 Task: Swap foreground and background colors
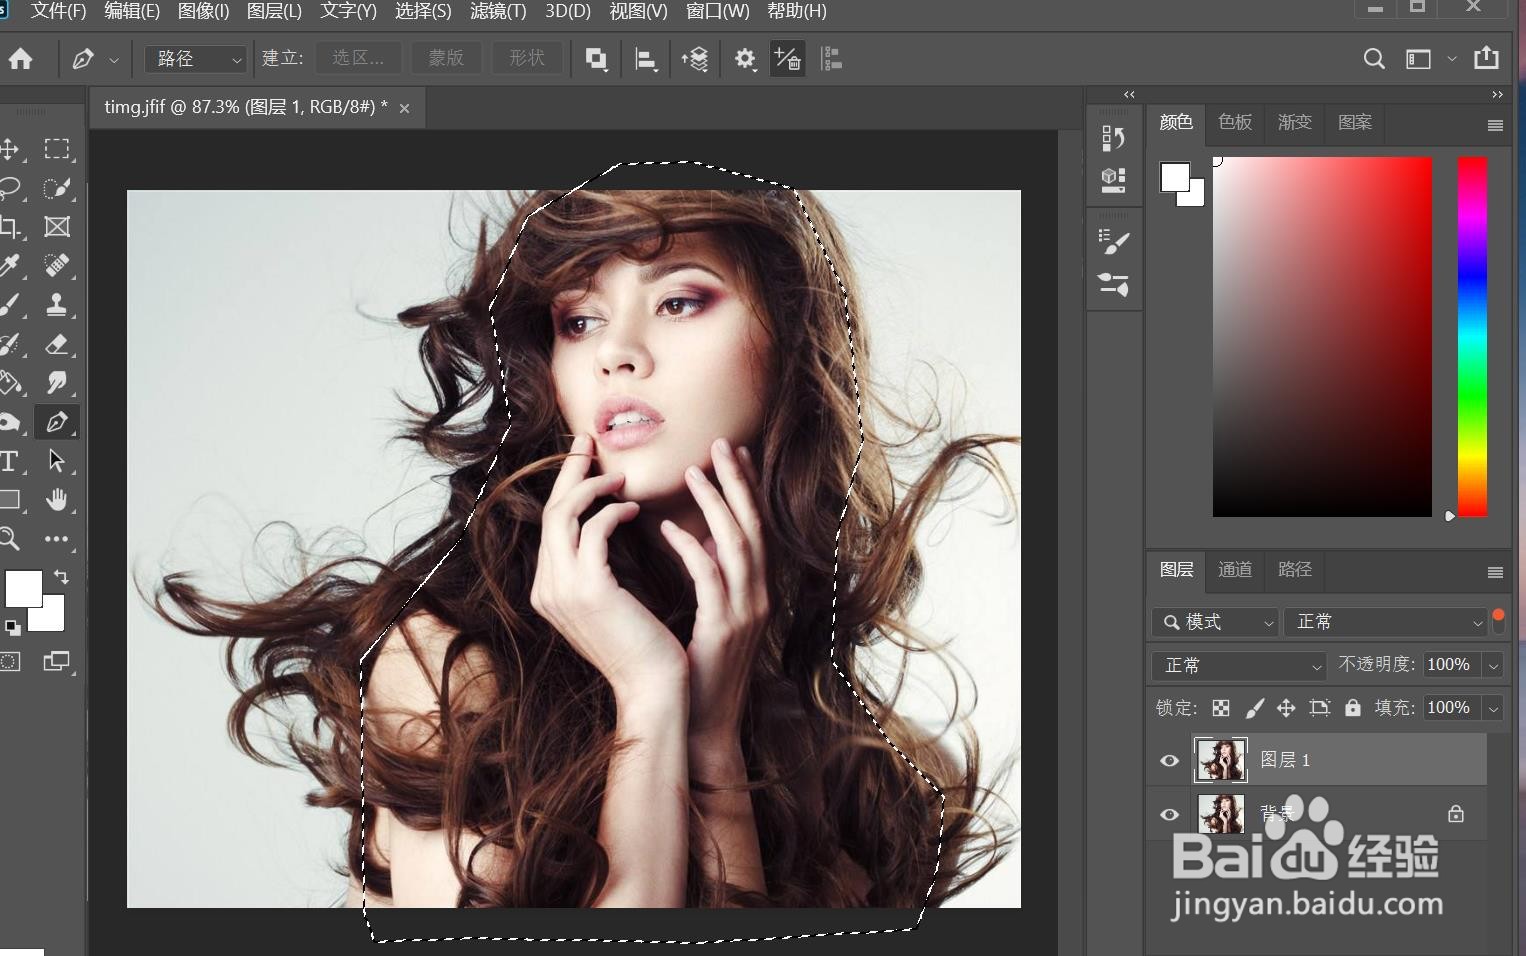(x=61, y=577)
